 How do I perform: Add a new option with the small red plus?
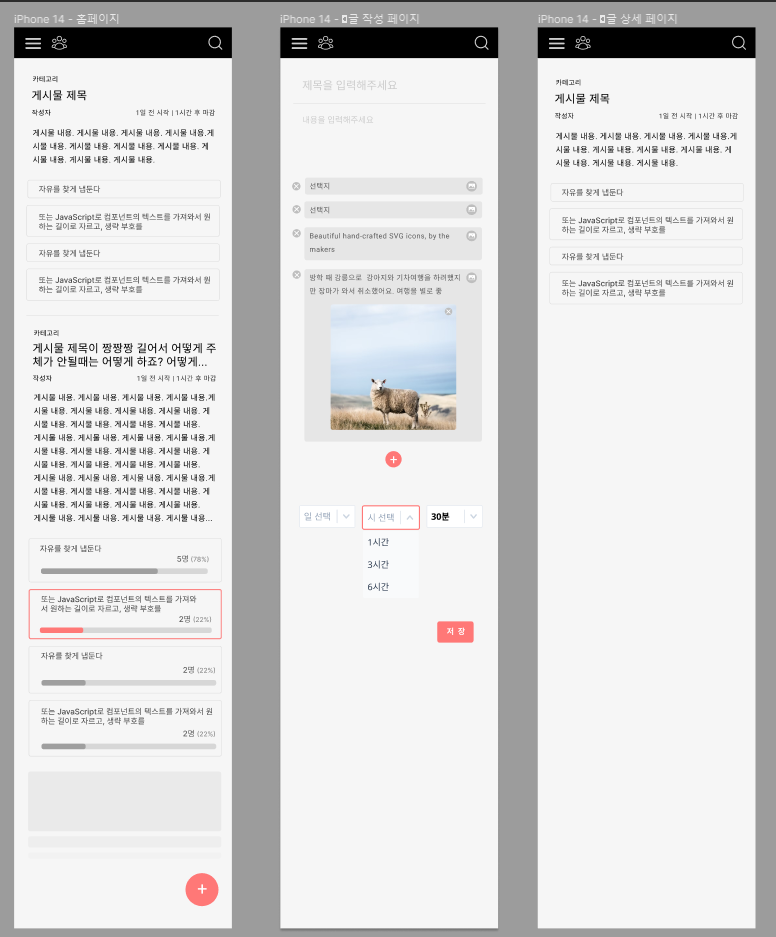tap(393, 460)
